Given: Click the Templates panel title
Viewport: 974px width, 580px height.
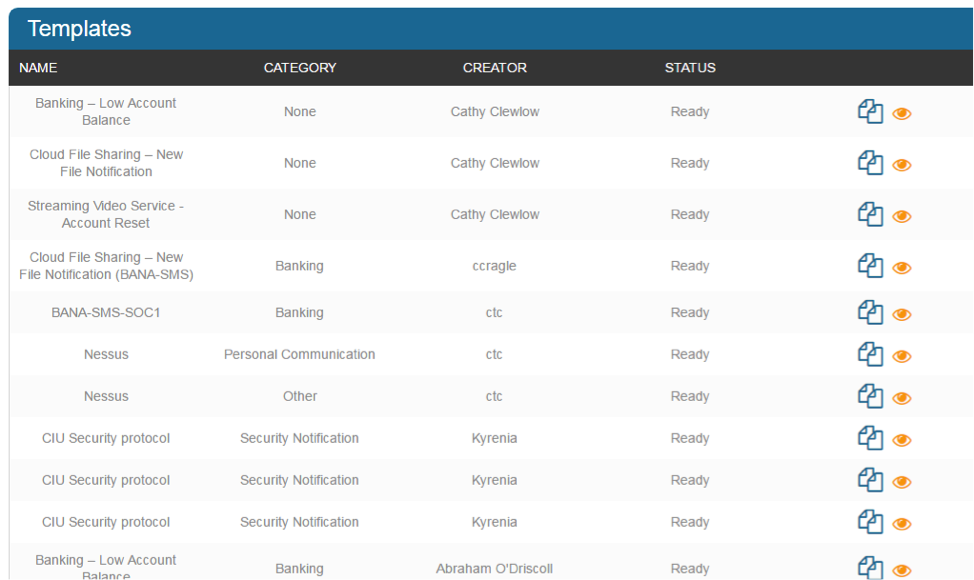Looking at the screenshot, I should point(79,29).
